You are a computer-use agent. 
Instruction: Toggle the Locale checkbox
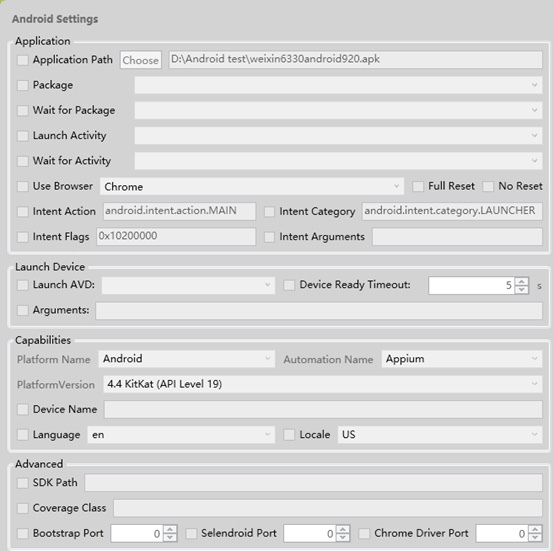click(x=289, y=435)
